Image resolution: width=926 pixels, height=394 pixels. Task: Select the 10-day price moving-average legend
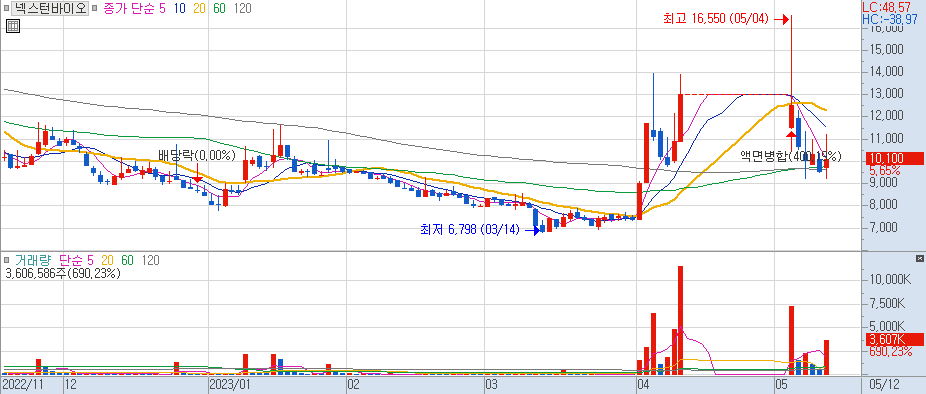click(180, 9)
